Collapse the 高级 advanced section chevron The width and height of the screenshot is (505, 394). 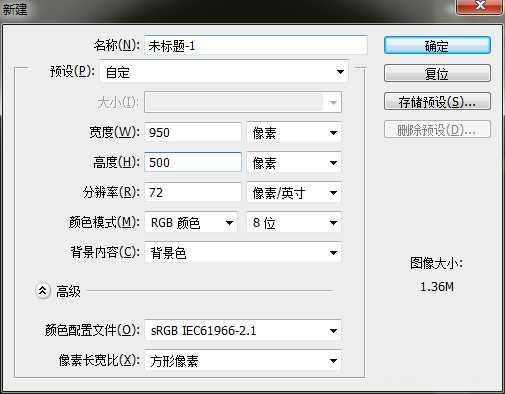pos(43,291)
